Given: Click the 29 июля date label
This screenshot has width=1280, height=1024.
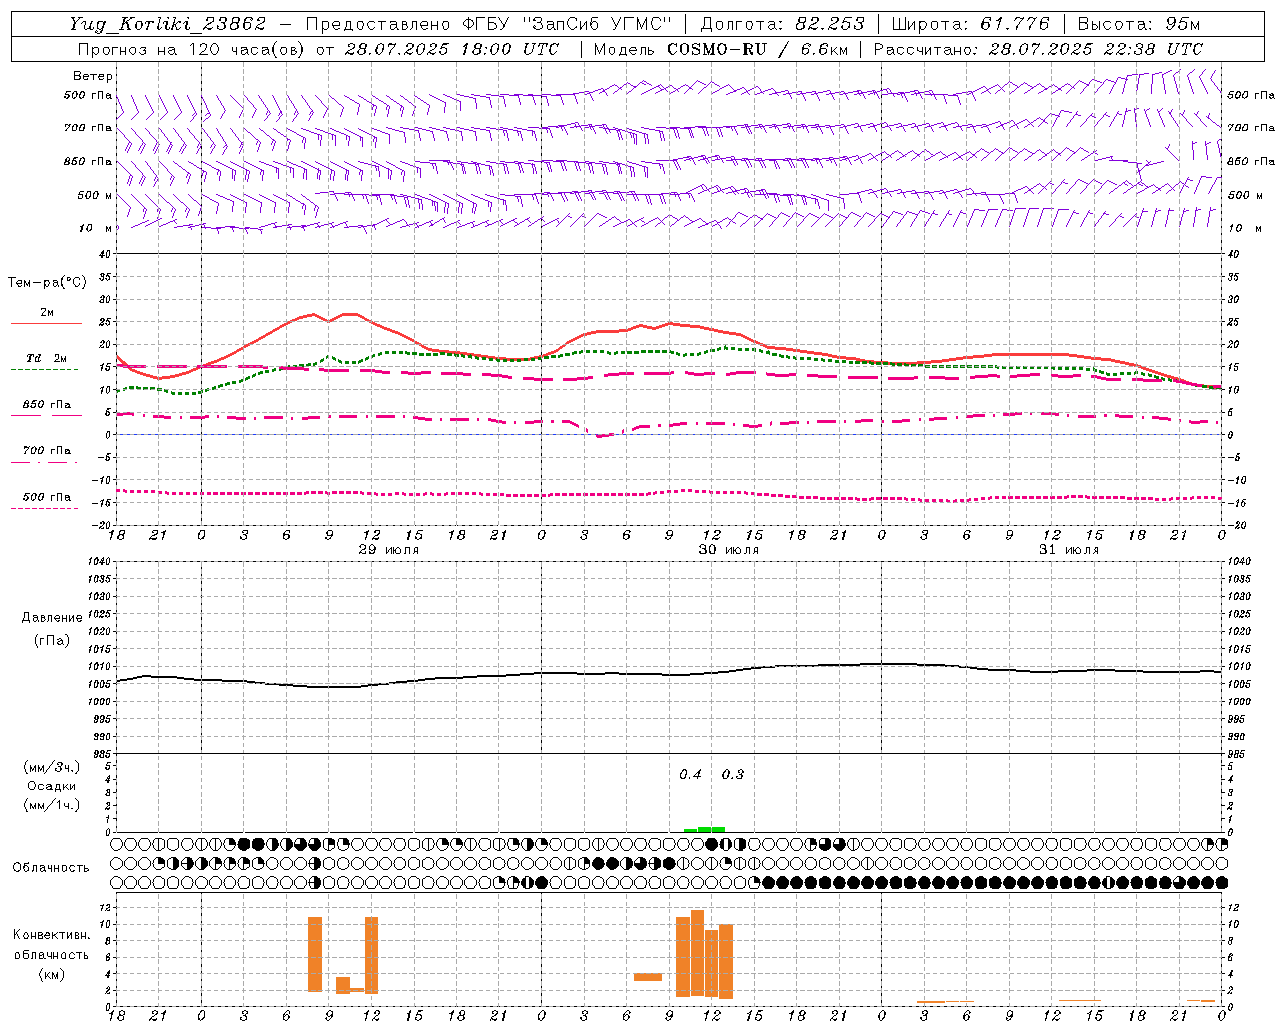Looking at the screenshot, I should (389, 550).
